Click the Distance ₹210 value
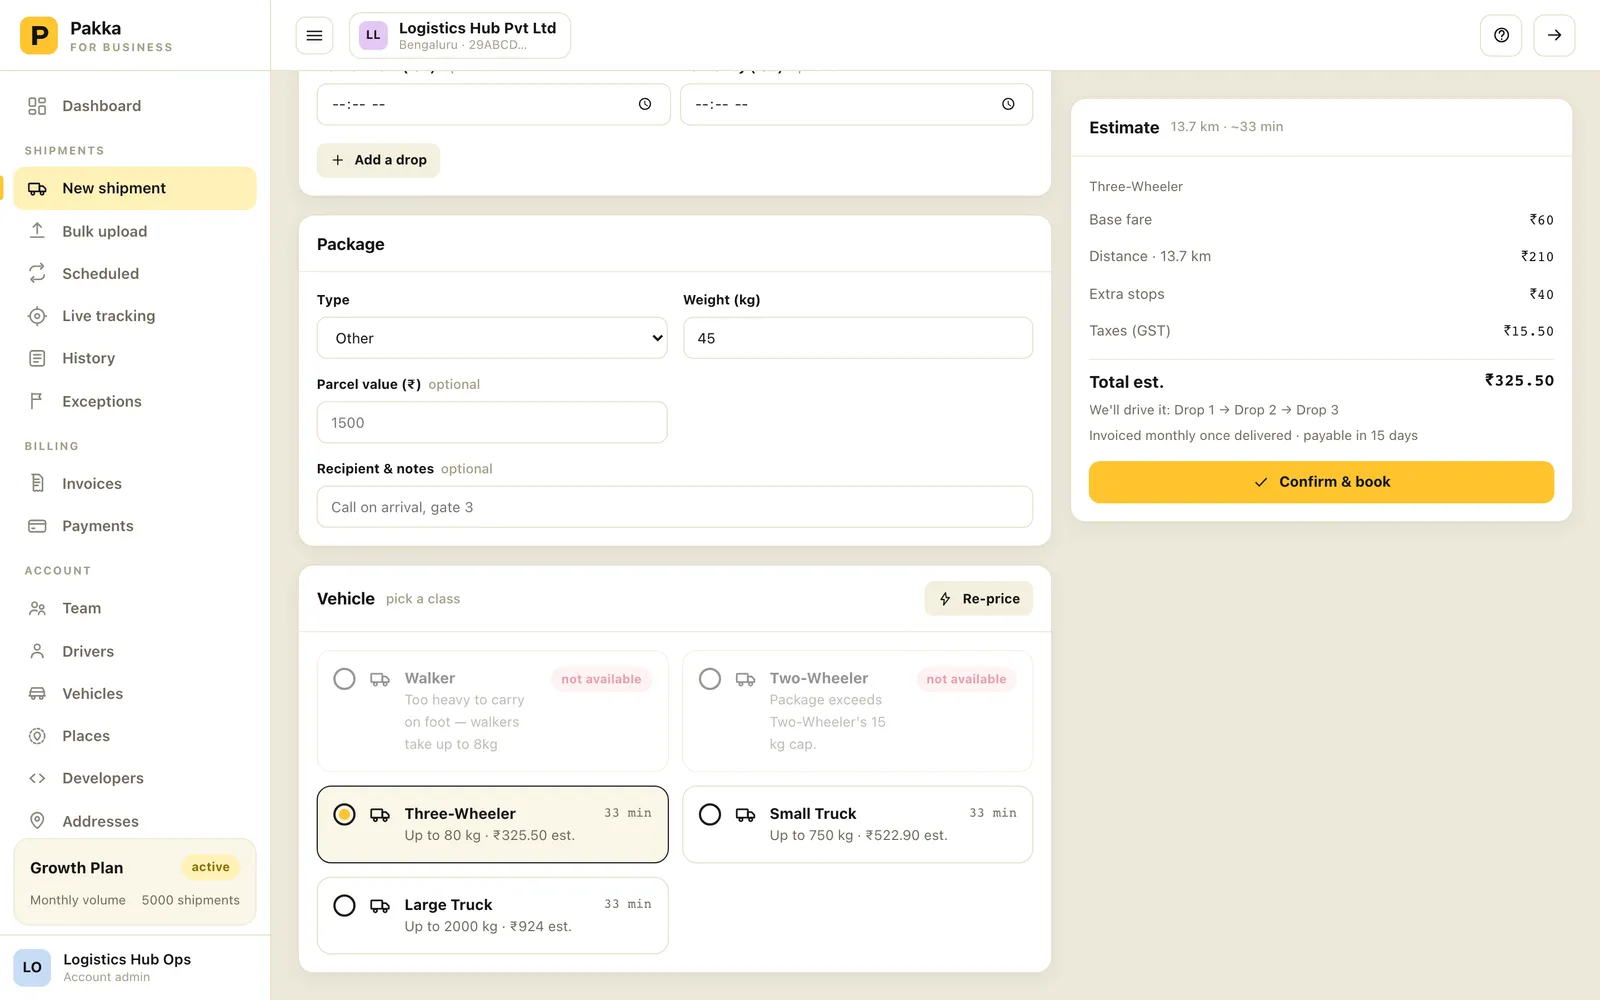Screen dimensions: 1600x1000 pyautogui.click(x=1537, y=257)
